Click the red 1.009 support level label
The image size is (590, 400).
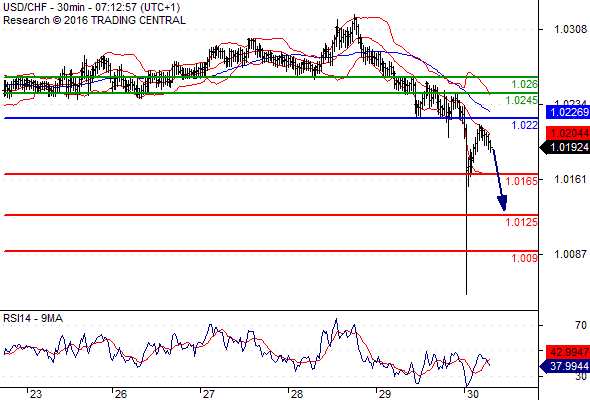click(x=525, y=258)
